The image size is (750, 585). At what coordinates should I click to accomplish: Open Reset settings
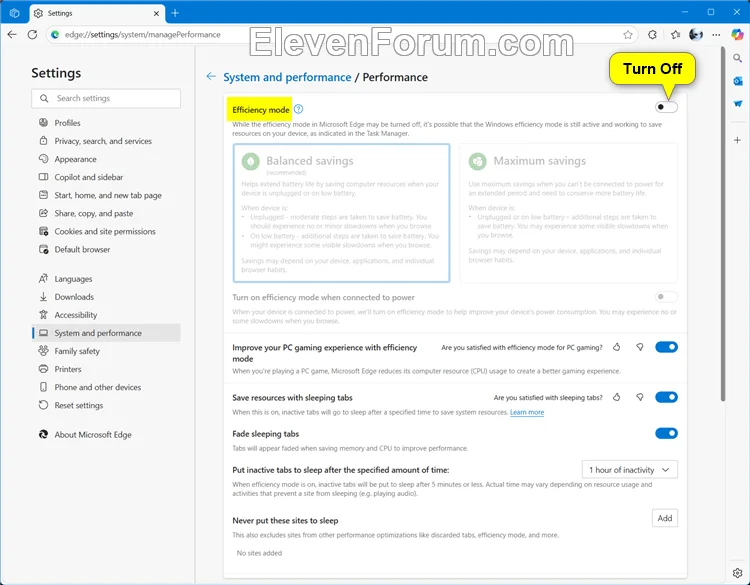pyautogui.click(x=106, y=405)
